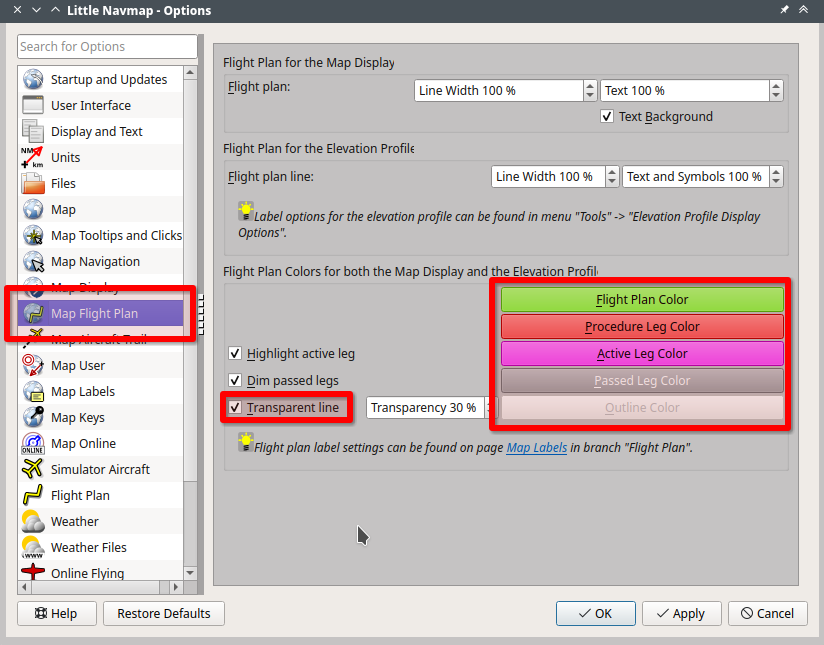Choose Procedure Leg Color red swatch
This screenshot has height=645, width=824.
[642, 326]
